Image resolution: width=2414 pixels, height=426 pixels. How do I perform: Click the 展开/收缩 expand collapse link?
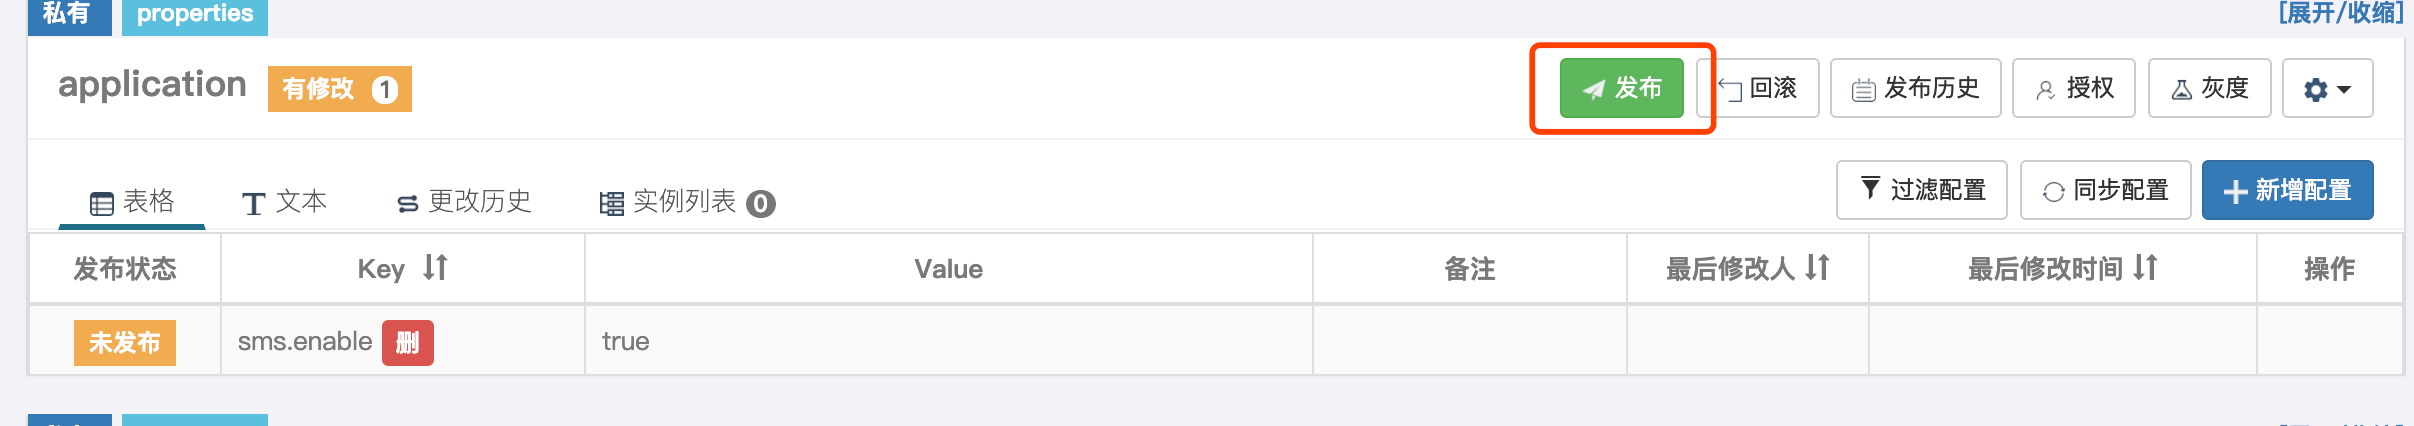coord(2340,13)
